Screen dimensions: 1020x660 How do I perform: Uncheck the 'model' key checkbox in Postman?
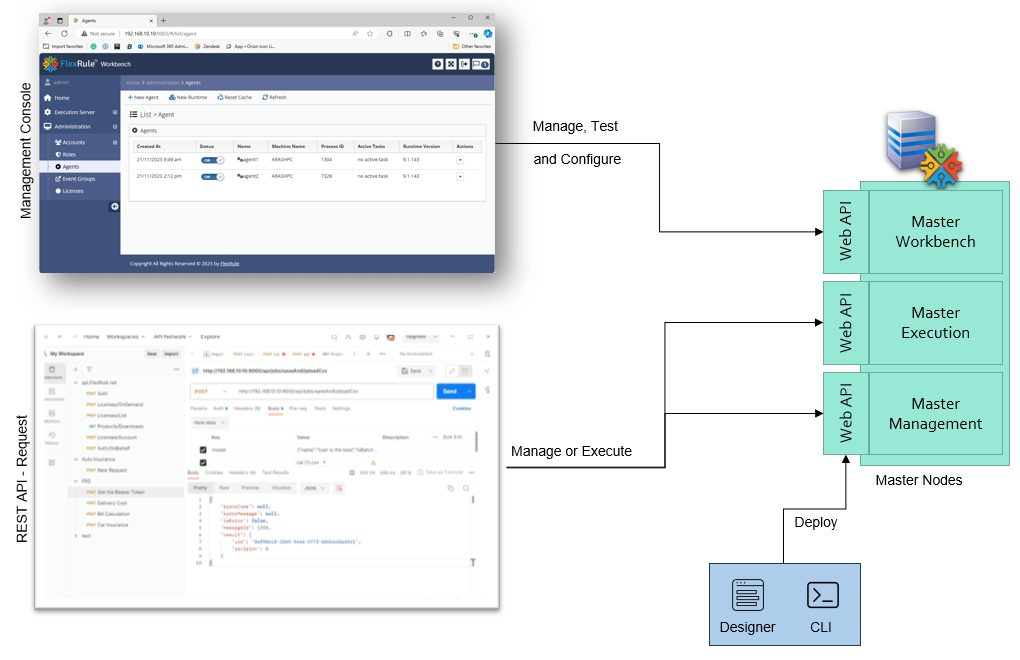coord(203,450)
